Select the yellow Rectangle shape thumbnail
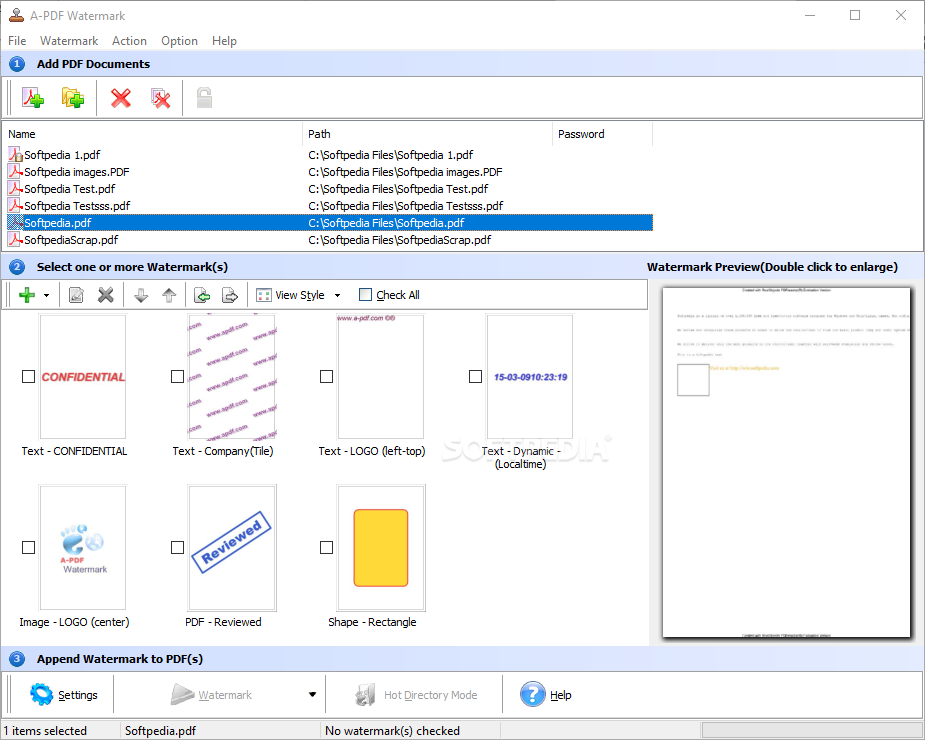Screen dimensions: 925x740 click(x=381, y=548)
